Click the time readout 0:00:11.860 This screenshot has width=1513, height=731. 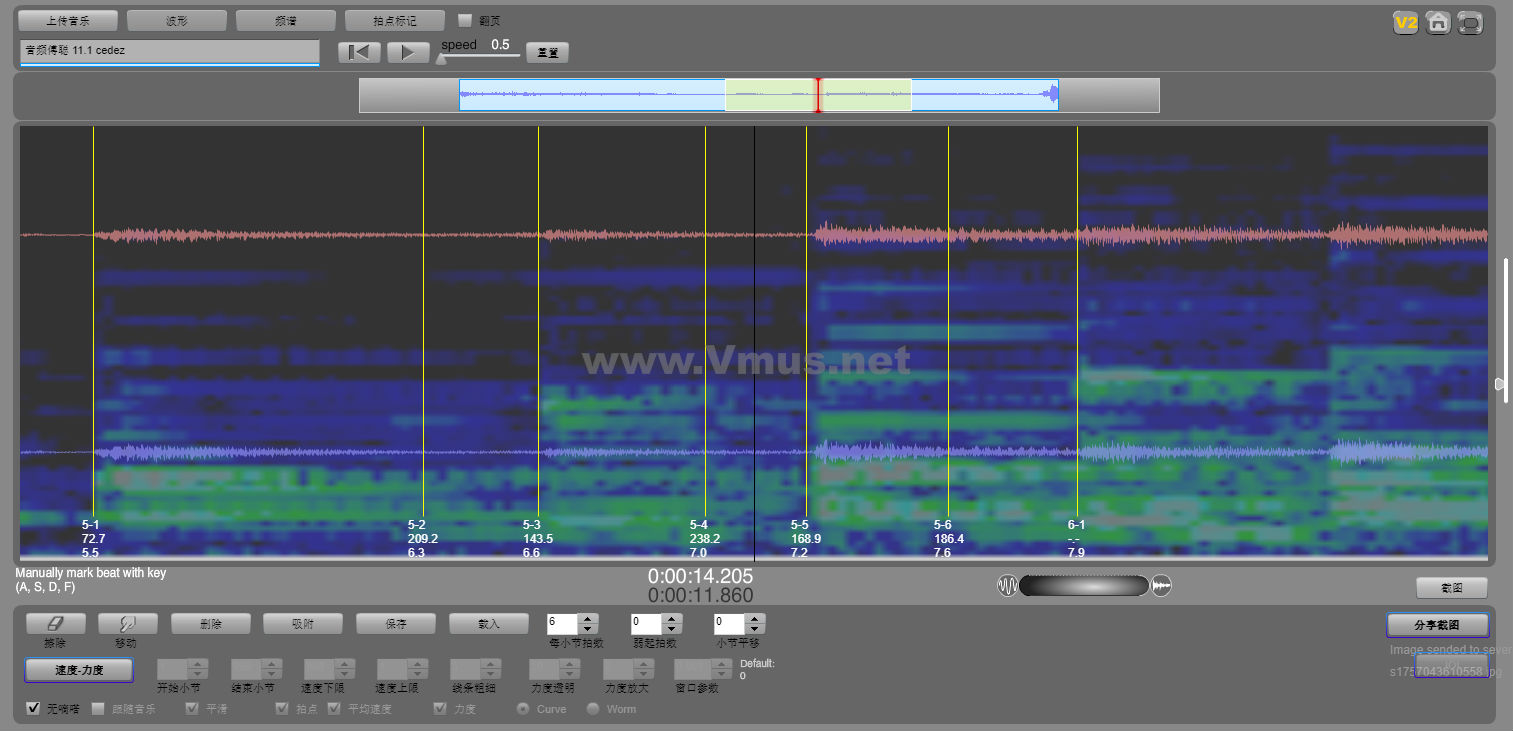[x=701, y=595]
